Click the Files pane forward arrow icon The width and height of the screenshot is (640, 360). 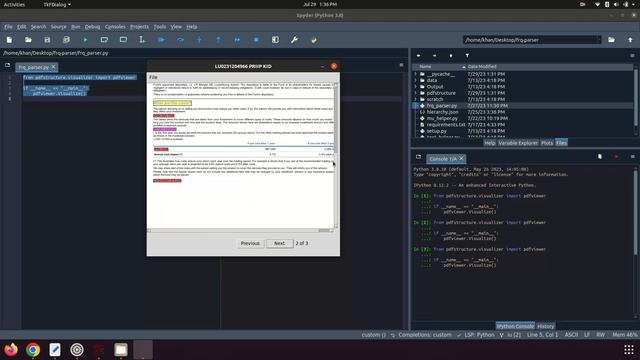[x=434, y=56]
